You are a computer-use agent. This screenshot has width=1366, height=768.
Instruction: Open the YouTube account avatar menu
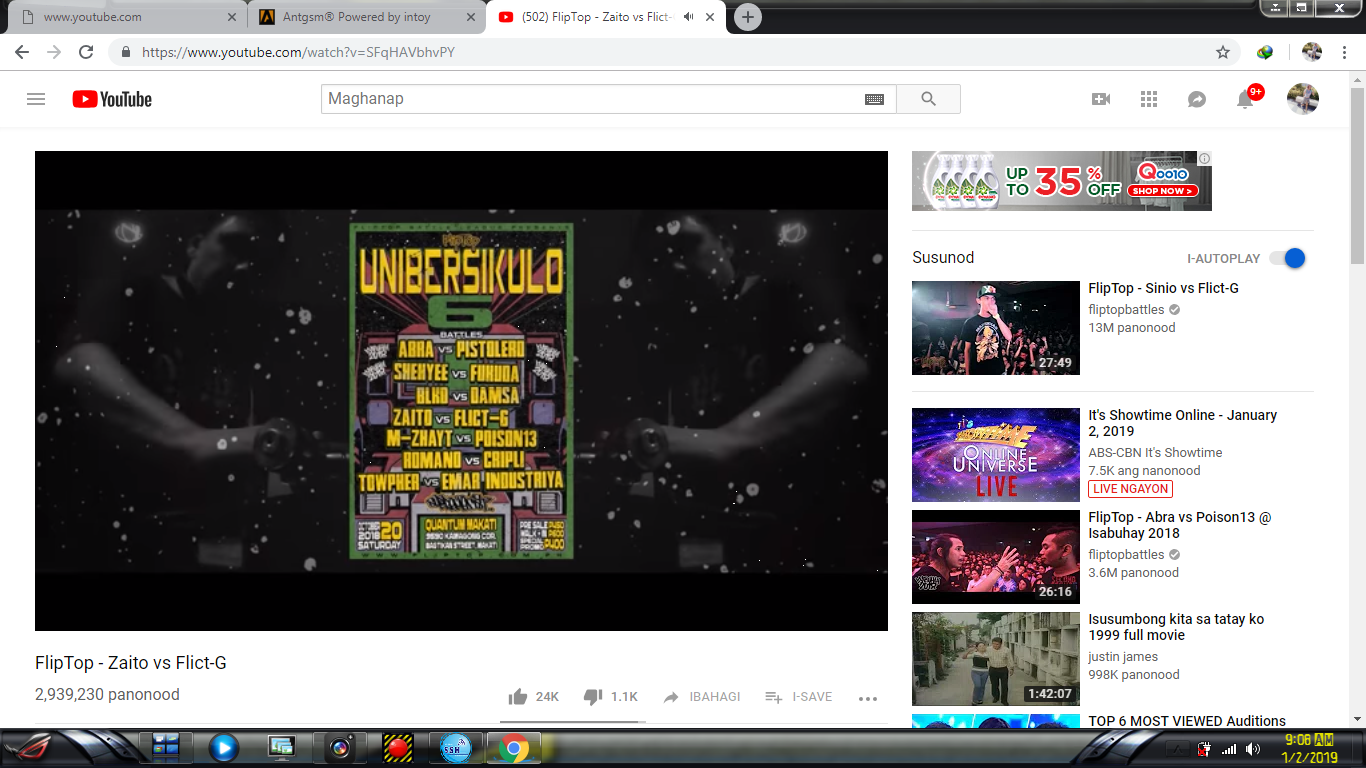point(1302,99)
